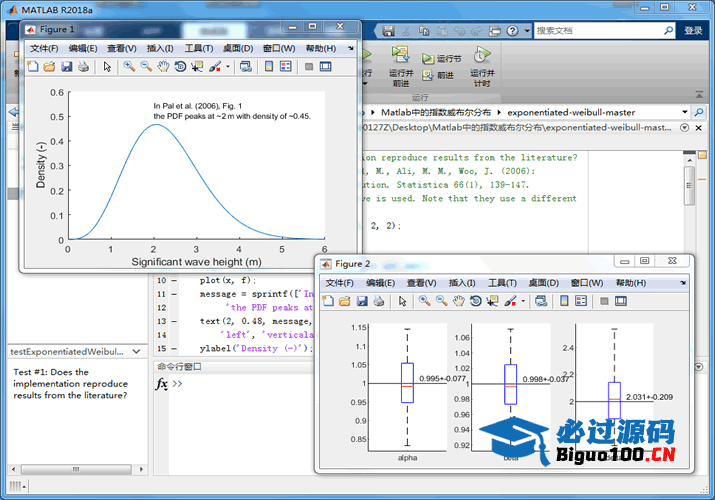Viewport: 715px width, 500px height.
Task: Open current folder path dropdown arrow
Action: click(x=684, y=112)
